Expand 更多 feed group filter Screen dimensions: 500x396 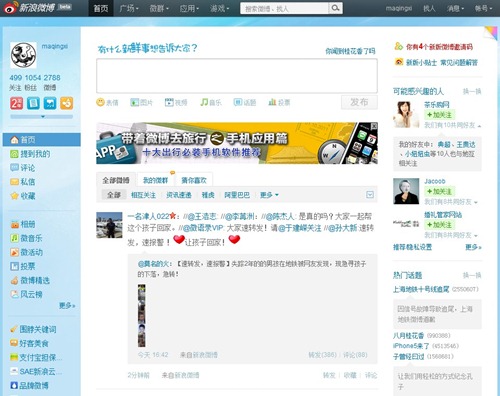269,195
